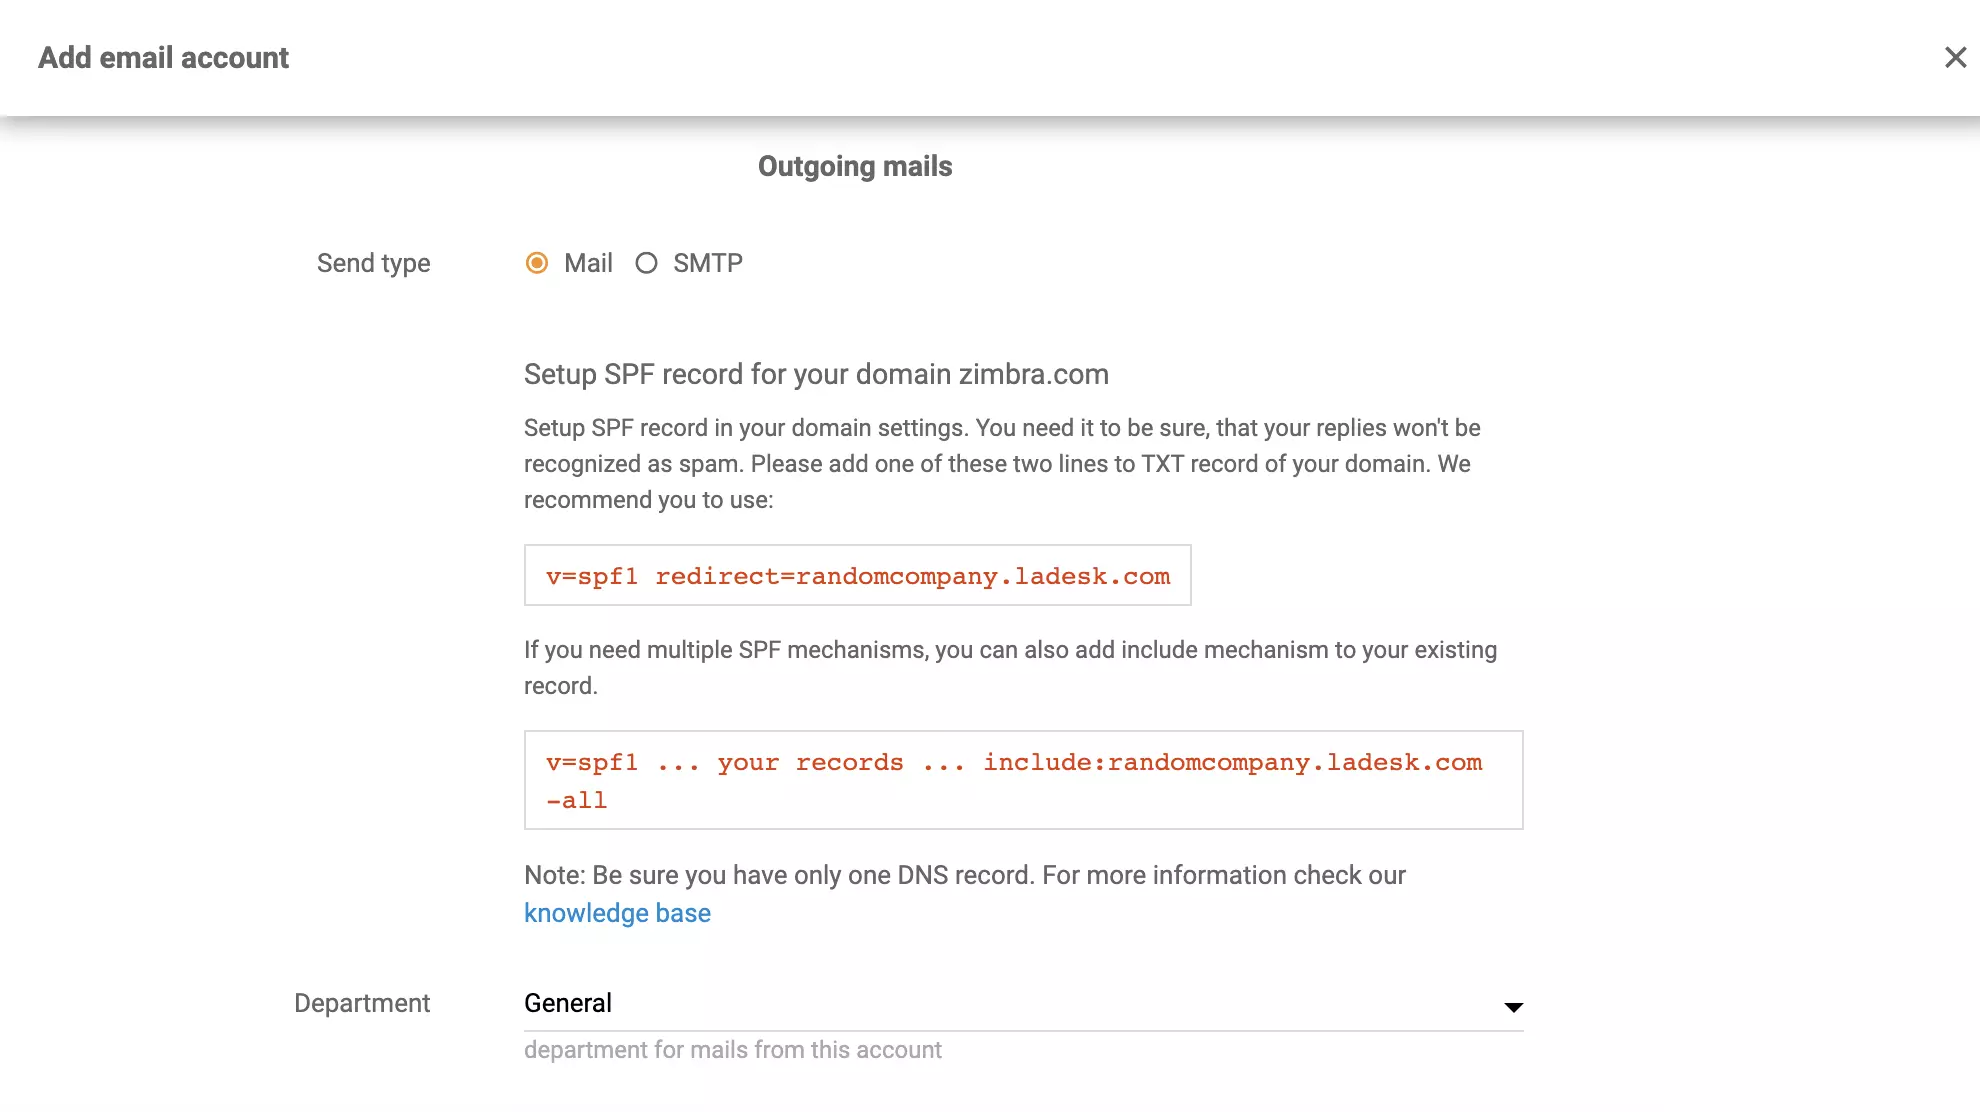Open the knowledge base link
The height and width of the screenshot is (1112, 1980).
[617, 912]
